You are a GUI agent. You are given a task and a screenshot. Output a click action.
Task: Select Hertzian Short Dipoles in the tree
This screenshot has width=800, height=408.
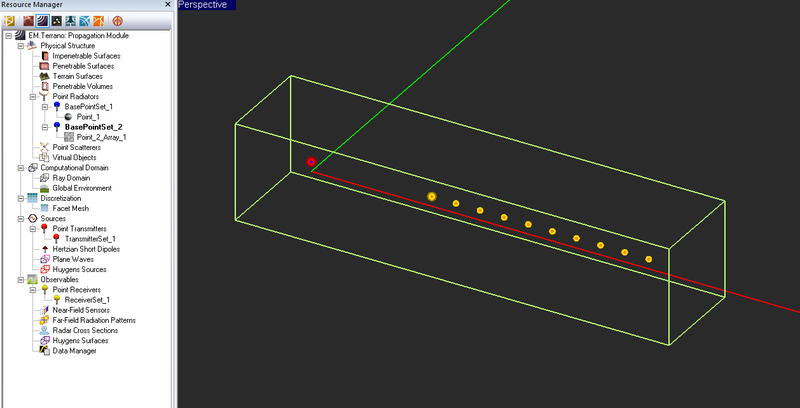click(86, 249)
